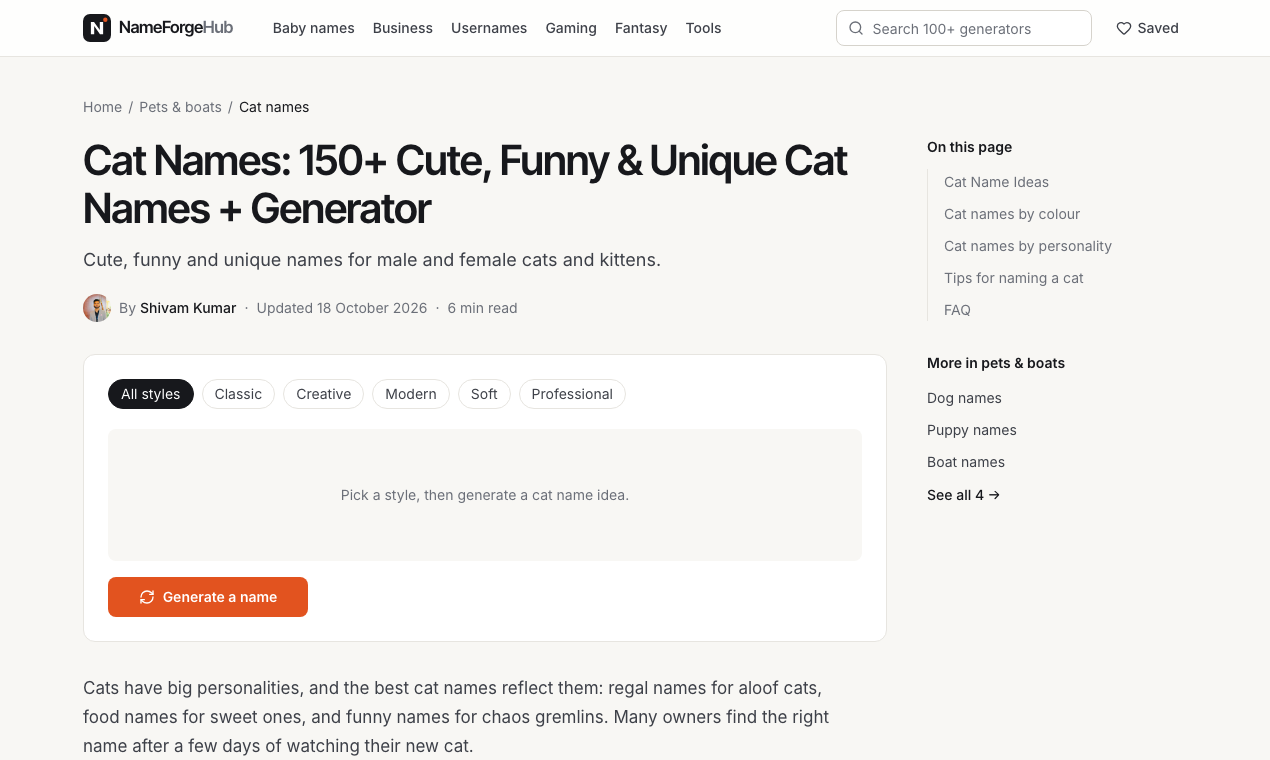Click the magnifier icon in search box

tap(856, 28)
